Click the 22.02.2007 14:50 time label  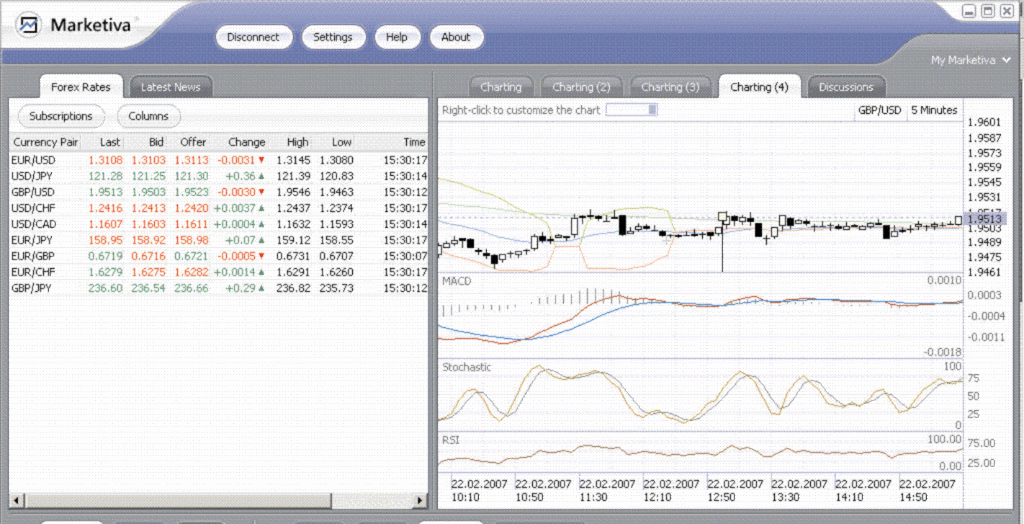(x=927, y=491)
